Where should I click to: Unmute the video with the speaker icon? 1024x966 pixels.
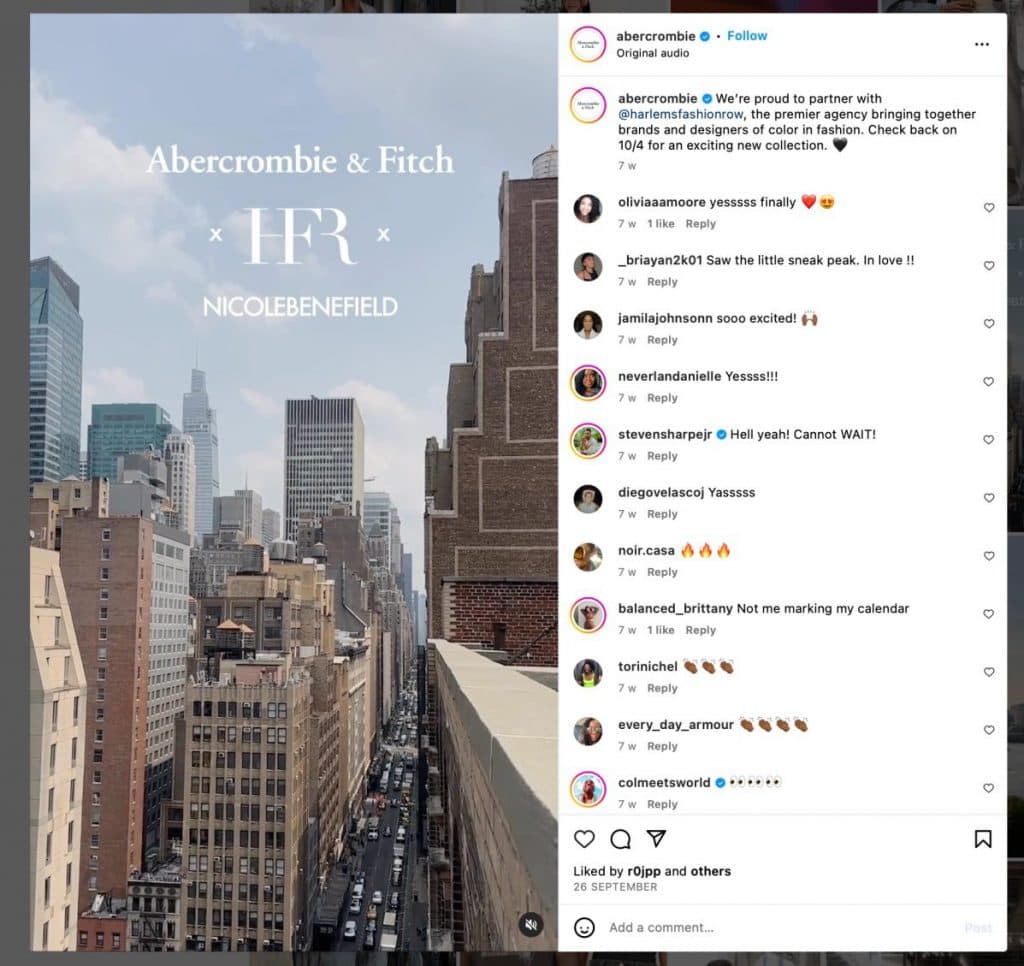point(531,924)
